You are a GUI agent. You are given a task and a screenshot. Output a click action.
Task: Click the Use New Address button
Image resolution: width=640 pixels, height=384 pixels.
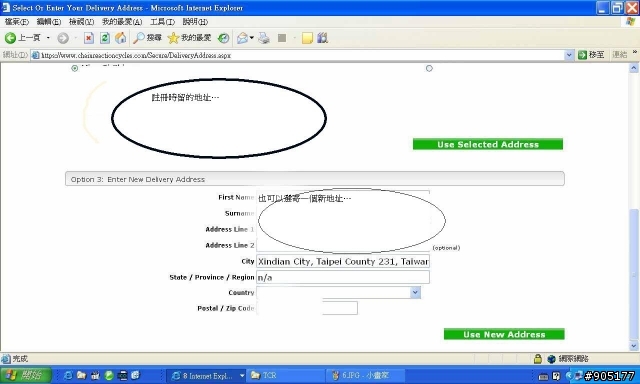coord(504,334)
